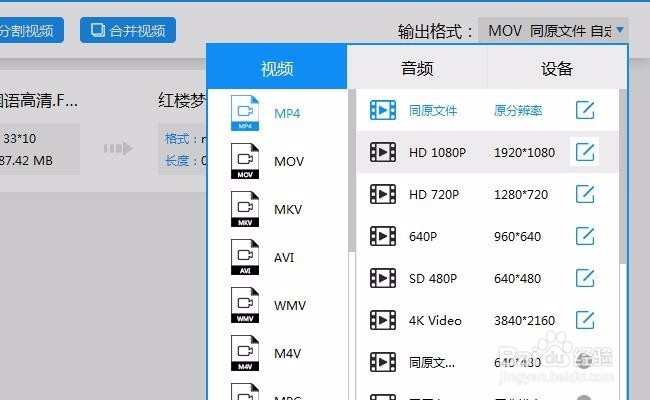Click the 3840*2160 resolution value

click(x=524, y=320)
